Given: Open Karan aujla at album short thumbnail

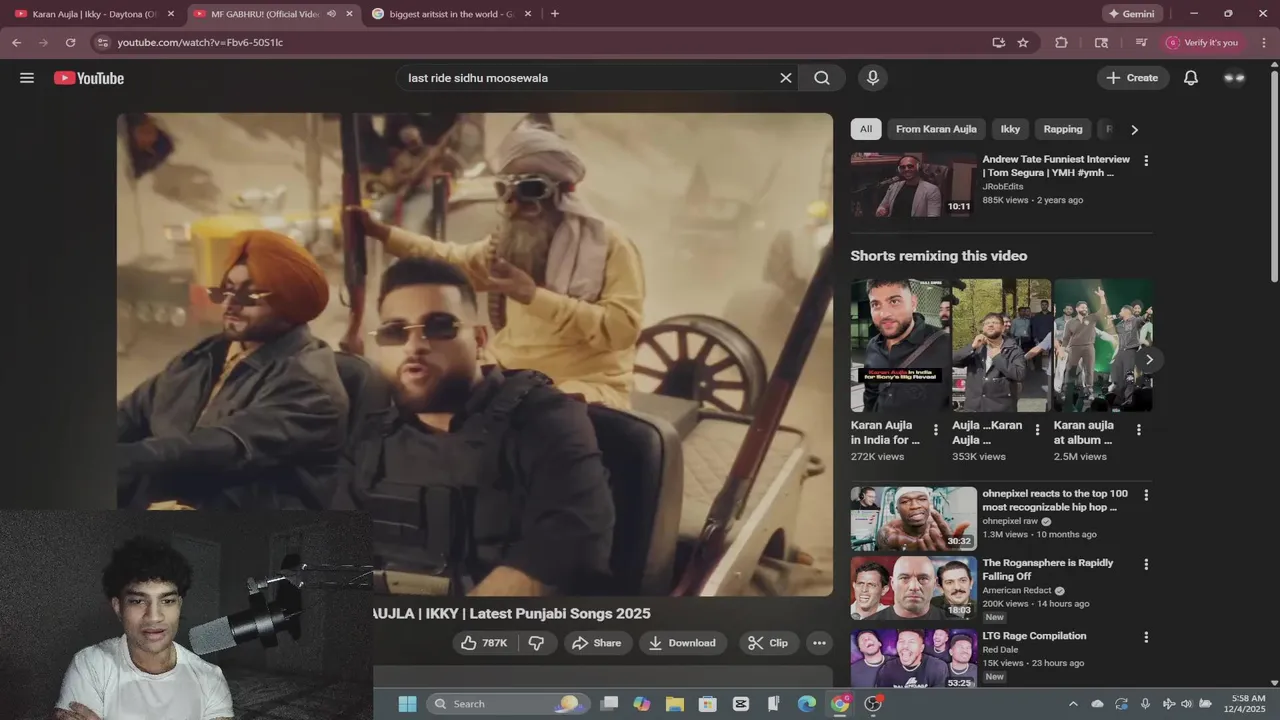Looking at the screenshot, I should (1103, 345).
